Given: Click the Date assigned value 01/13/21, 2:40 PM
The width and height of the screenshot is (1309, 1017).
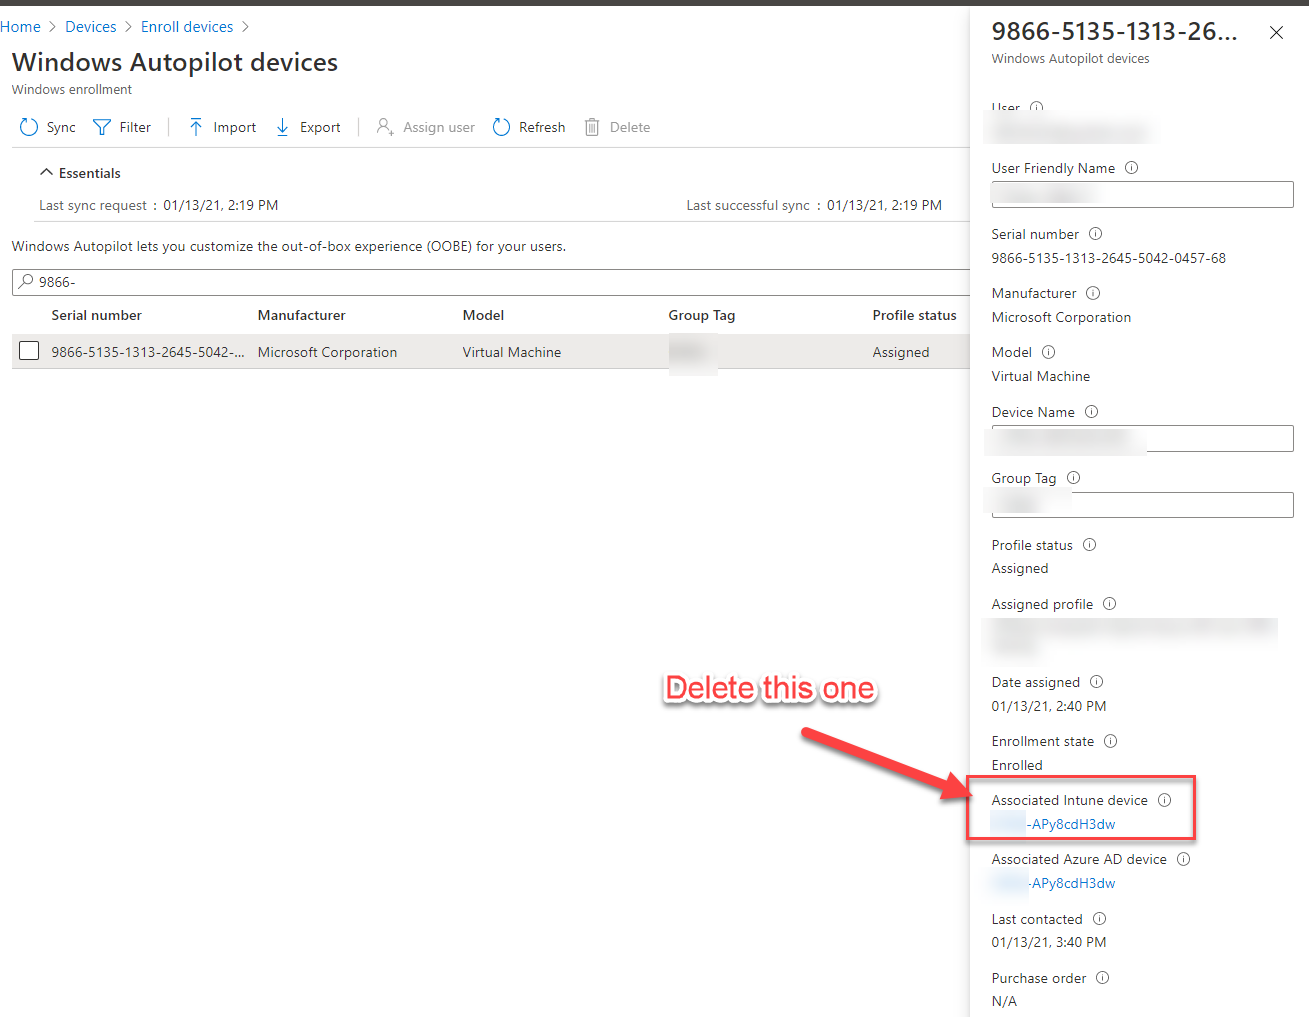Looking at the screenshot, I should coord(1049,706).
